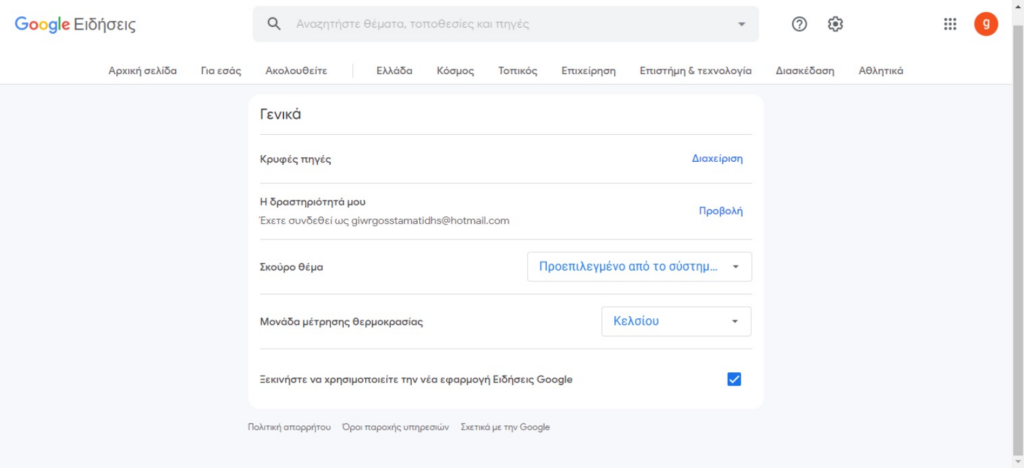
Task: Open the Σκούρο θέμα dropdown
Action: click(639, 267)
